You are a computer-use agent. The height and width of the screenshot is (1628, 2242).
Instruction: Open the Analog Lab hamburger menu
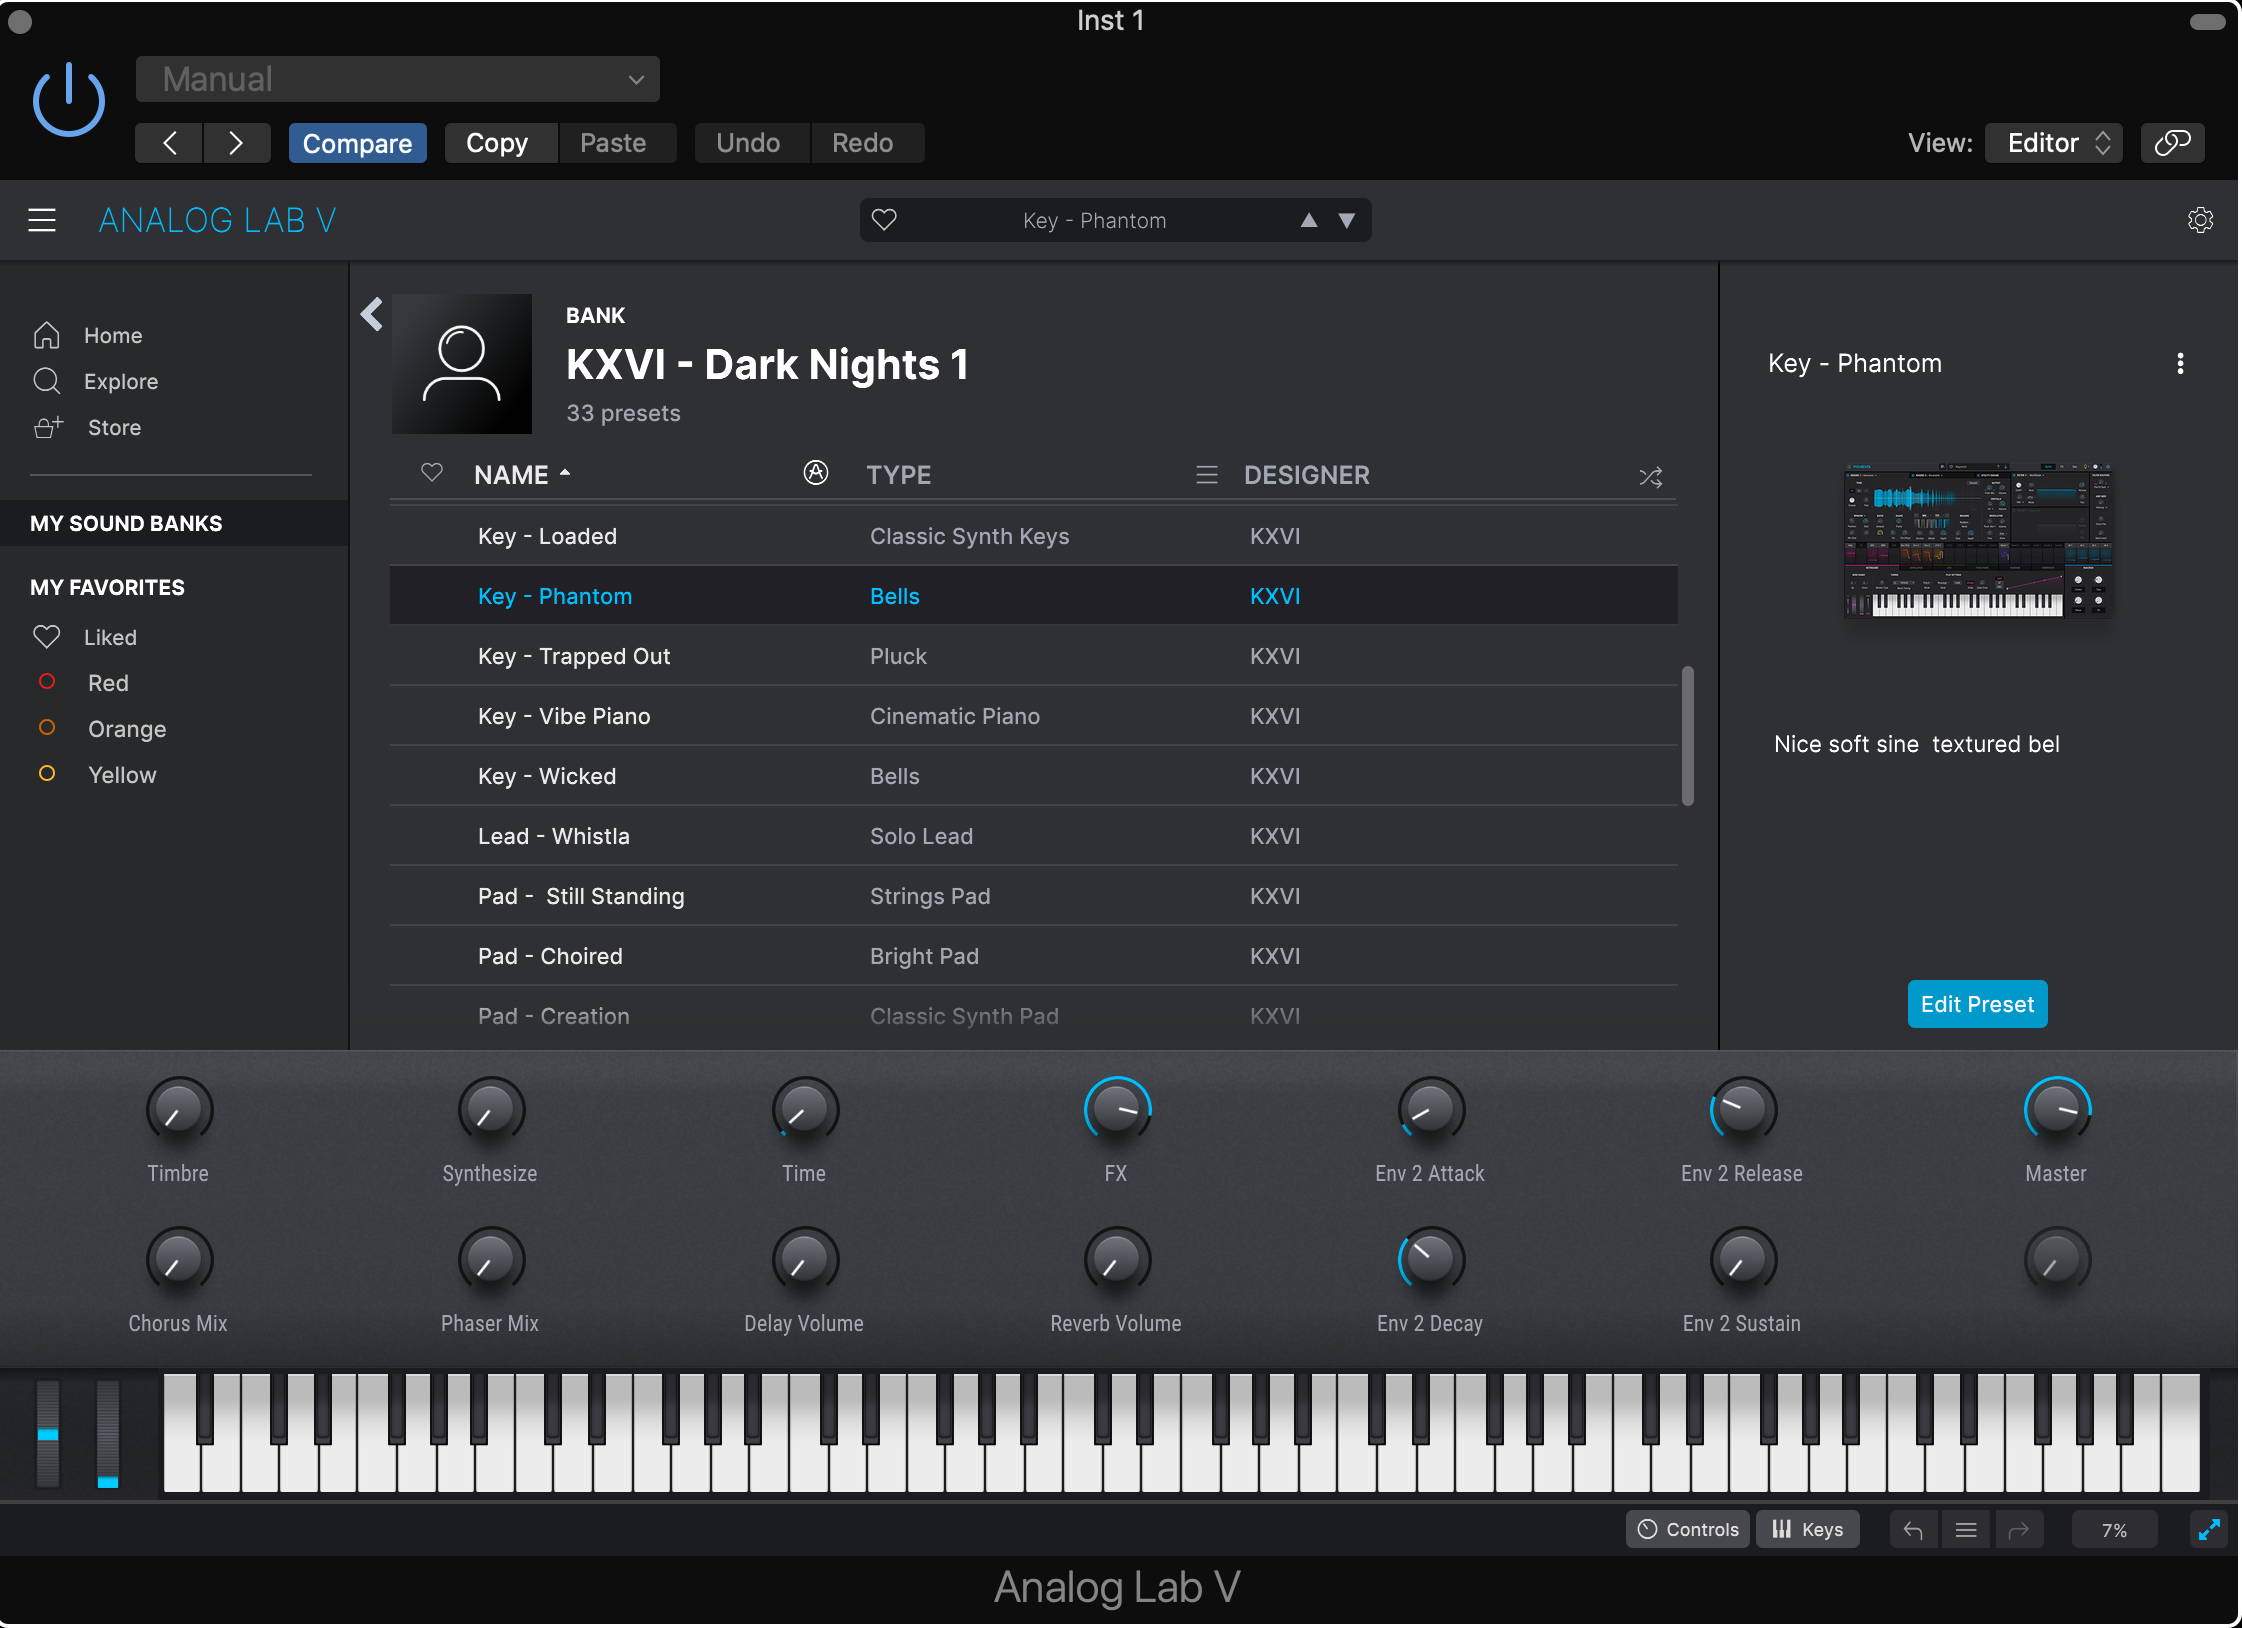[42, 220]
